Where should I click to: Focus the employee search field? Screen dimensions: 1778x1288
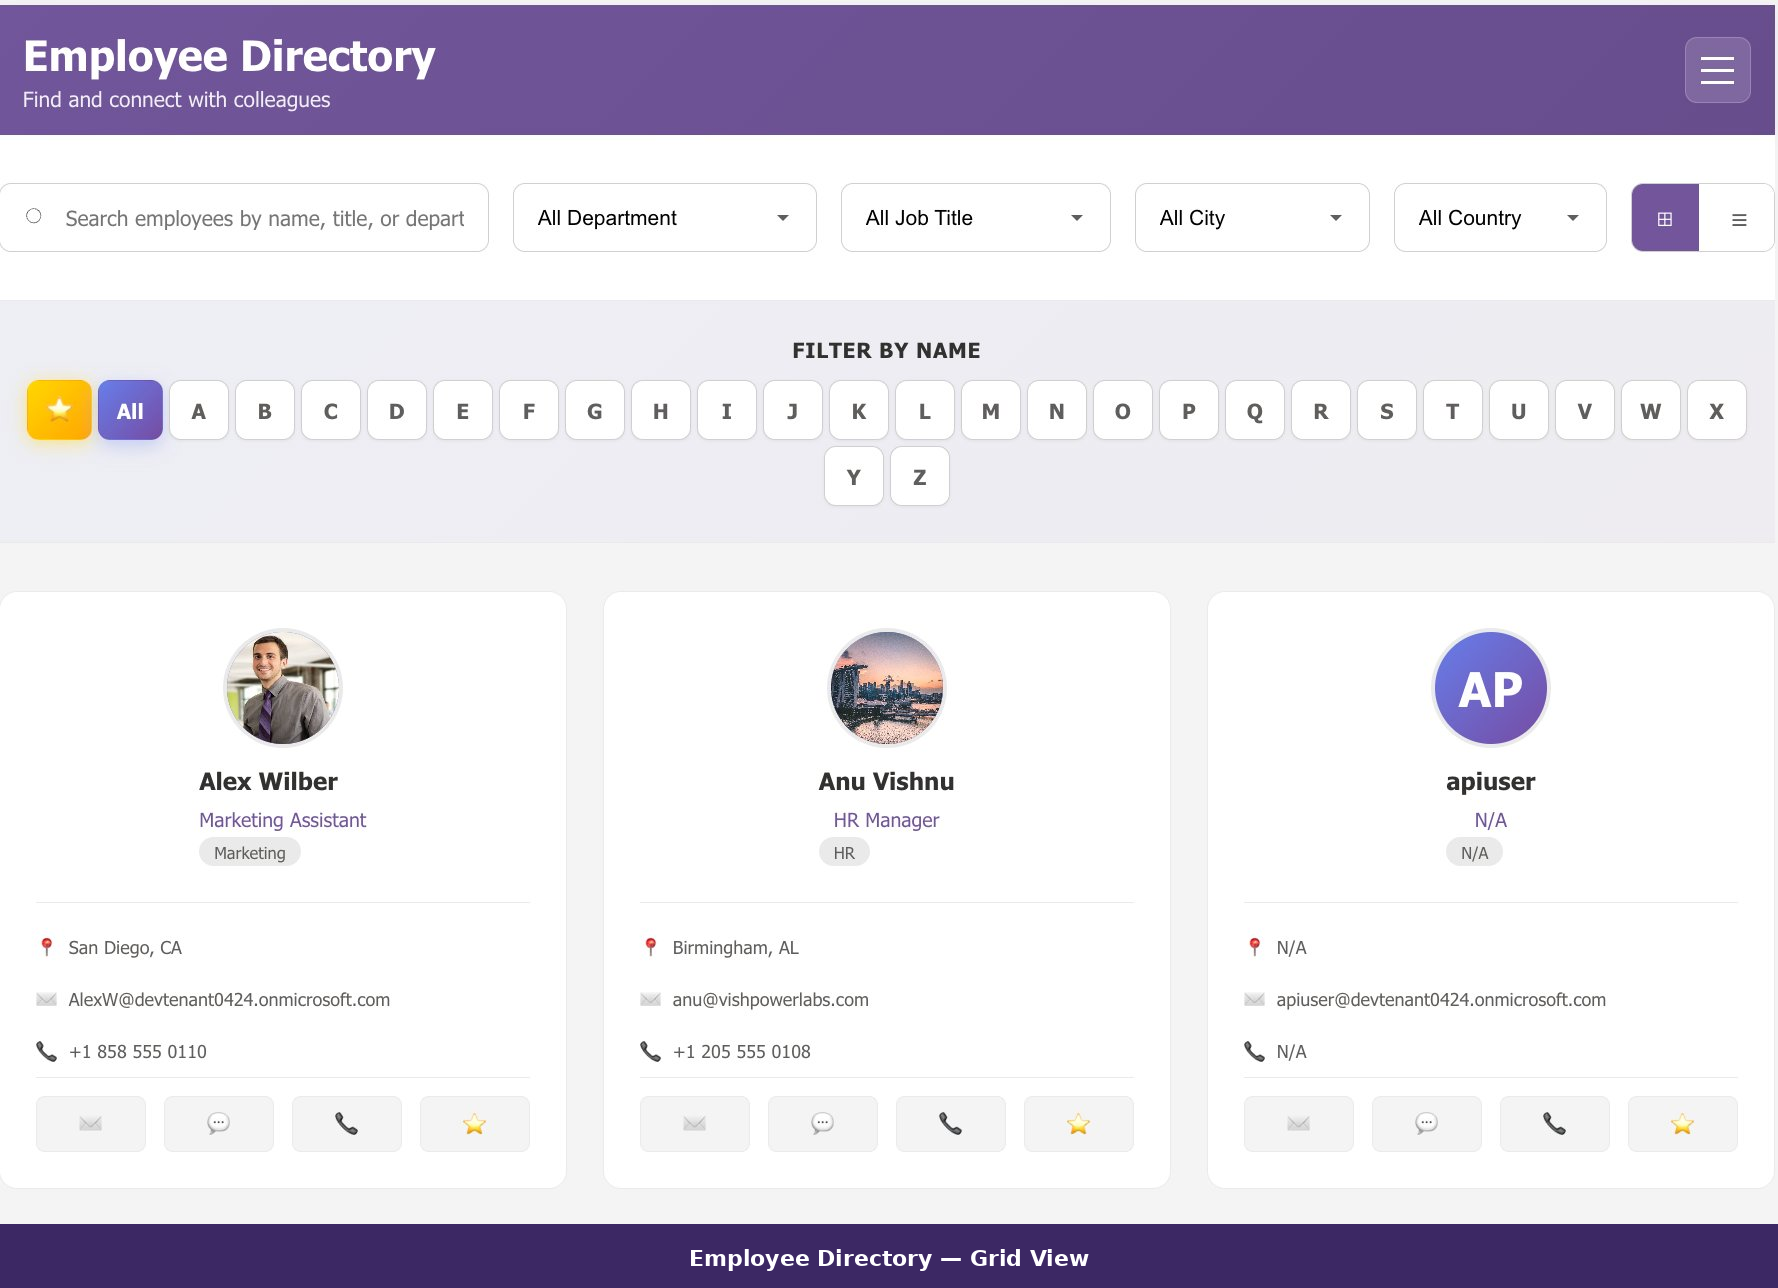(x=245, y=218)
